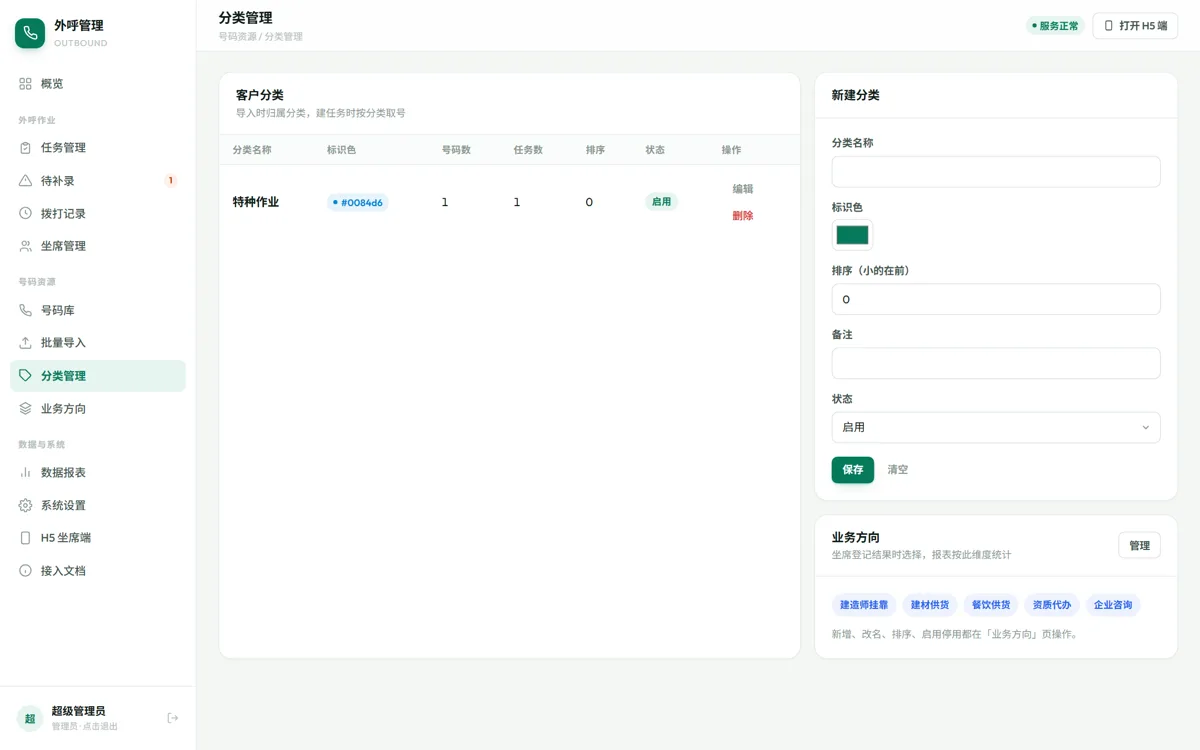
Task: Click the 坐席管理 people icon
Action: tap(26, 246)
